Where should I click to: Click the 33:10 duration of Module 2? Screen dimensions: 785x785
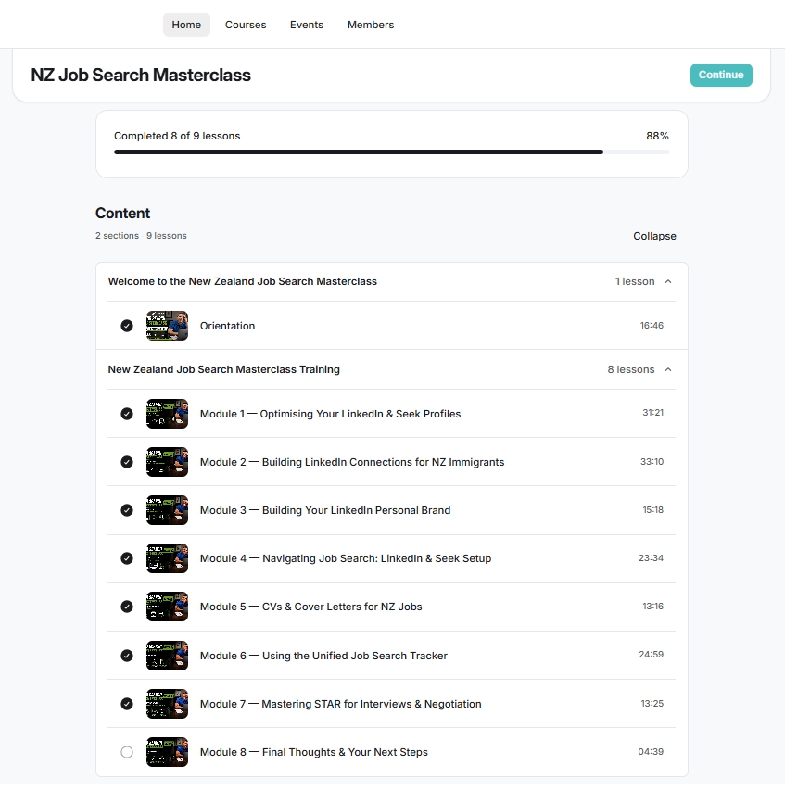(652, 462)
